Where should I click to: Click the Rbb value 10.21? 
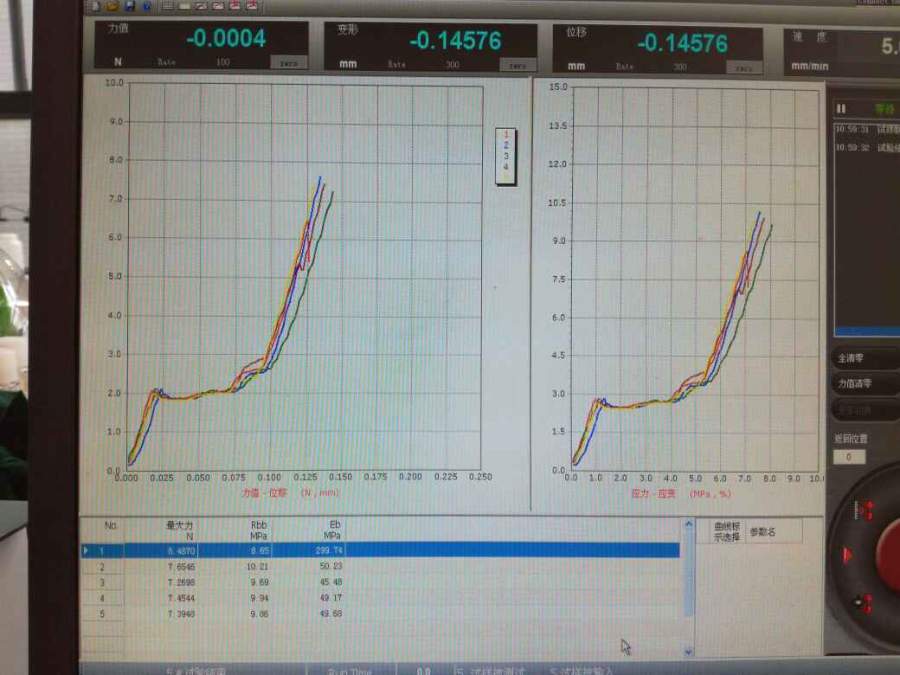pyautogui.click(x=257, y=567)
